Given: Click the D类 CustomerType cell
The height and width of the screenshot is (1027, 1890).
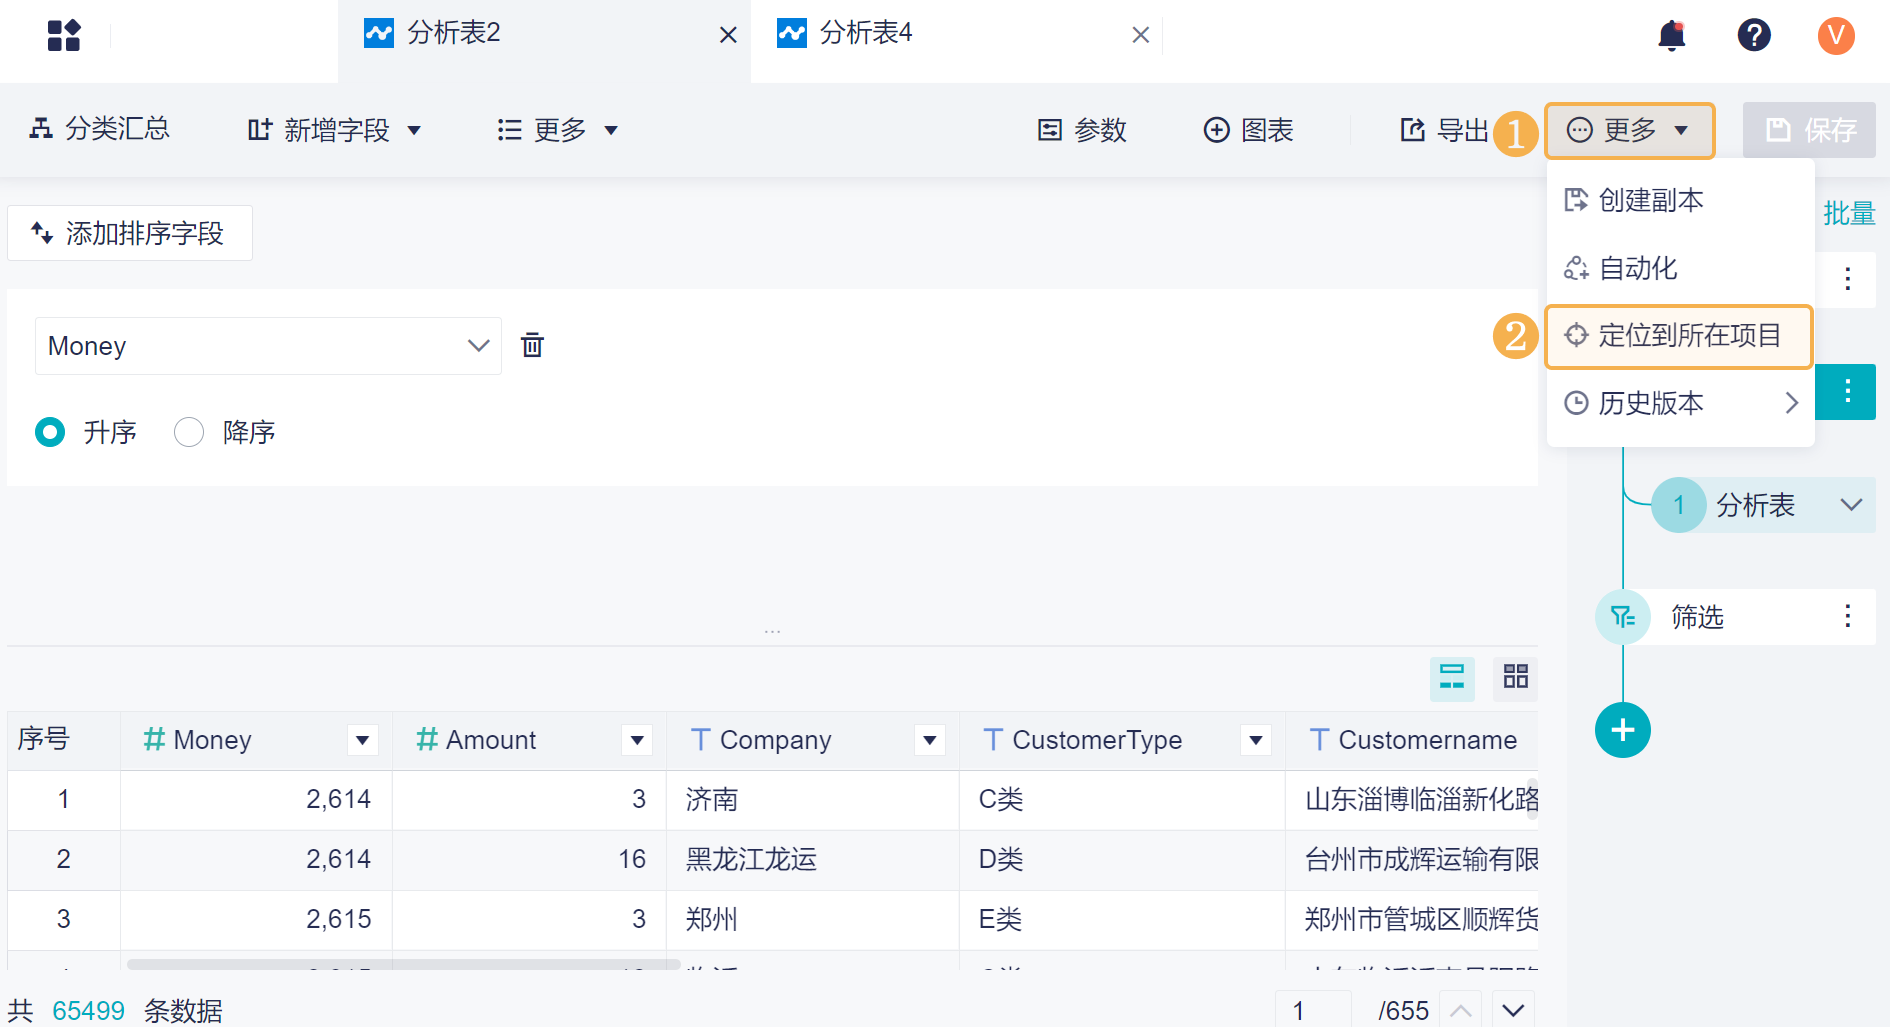Looking at the screenshot, I should coord(1122,860).
